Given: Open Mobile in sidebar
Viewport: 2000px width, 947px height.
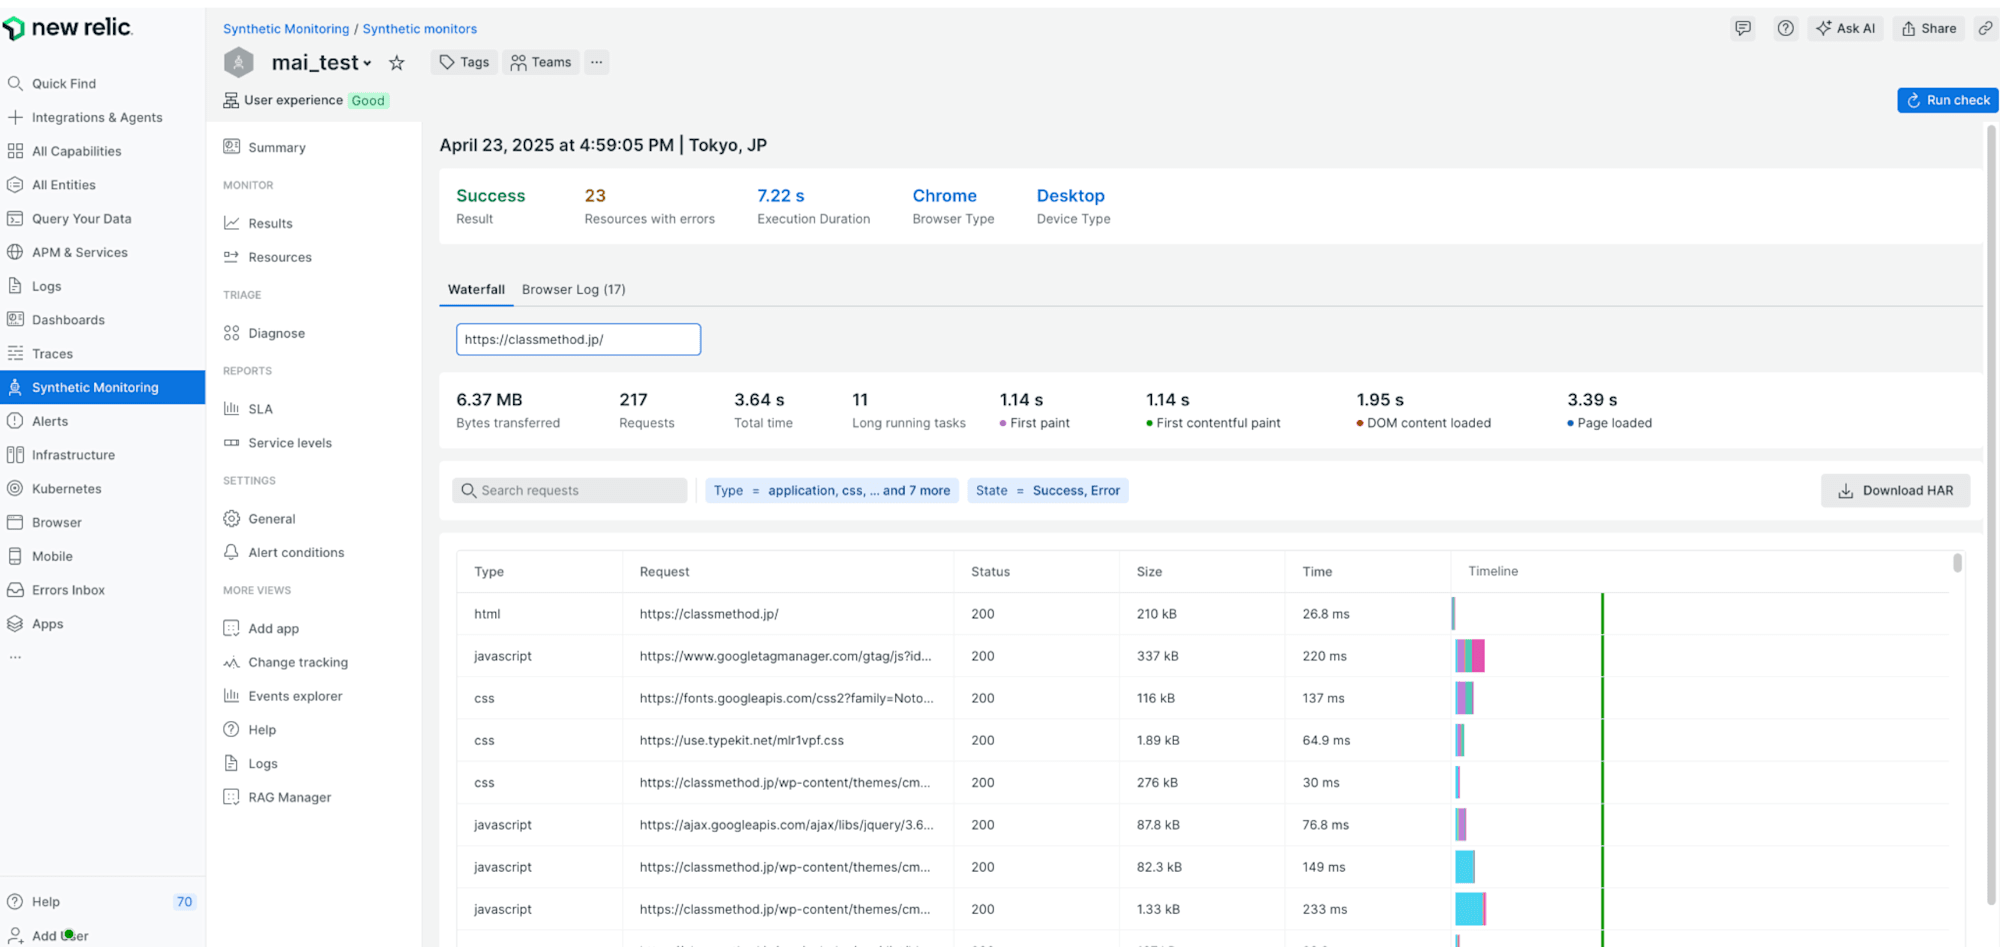Looking at the screenshot, I should click(52, 556).
